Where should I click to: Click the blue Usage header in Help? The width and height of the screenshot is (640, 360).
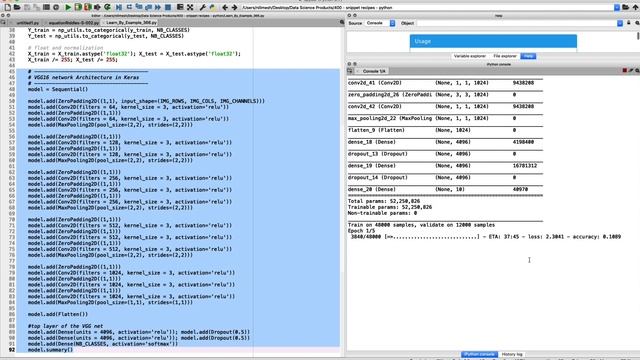tap(493, 41)
